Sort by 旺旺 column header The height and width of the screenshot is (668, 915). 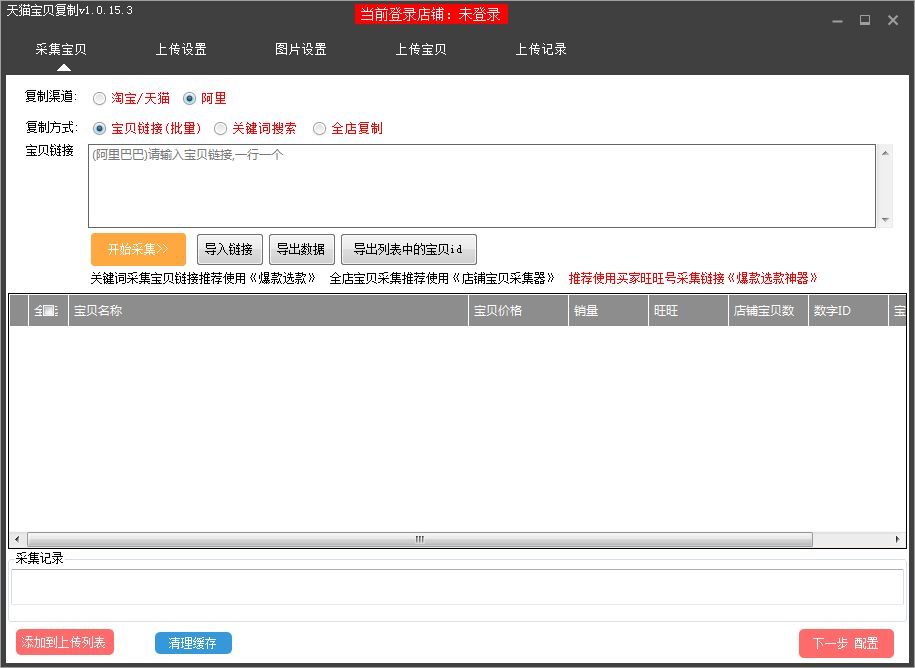(x=688, y=311)
